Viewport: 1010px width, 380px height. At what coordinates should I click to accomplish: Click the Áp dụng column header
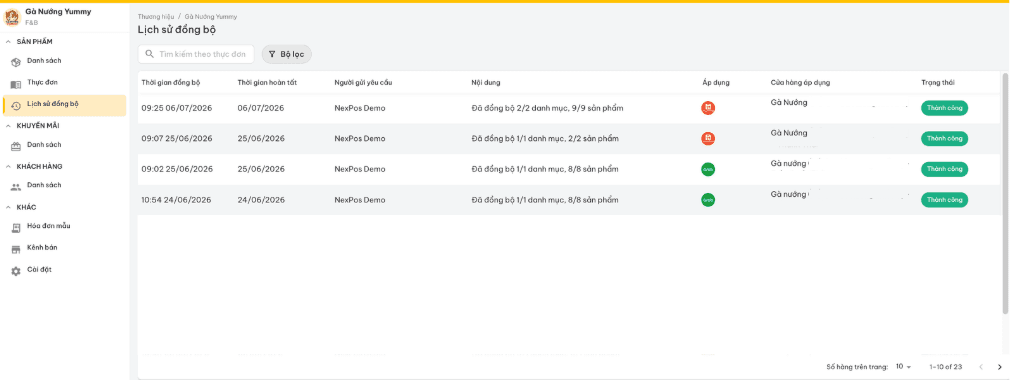[716, 82]
